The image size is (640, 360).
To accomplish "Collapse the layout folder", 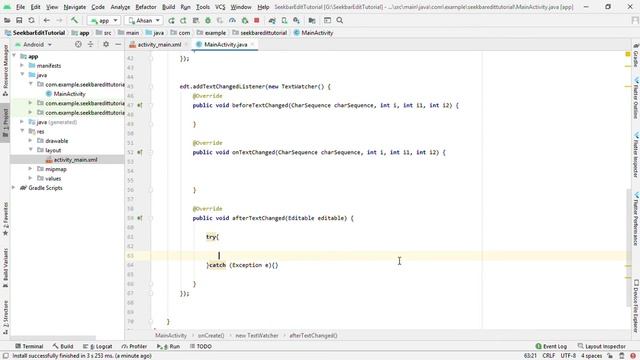I will pyautogui.click(x=30, y=150).
